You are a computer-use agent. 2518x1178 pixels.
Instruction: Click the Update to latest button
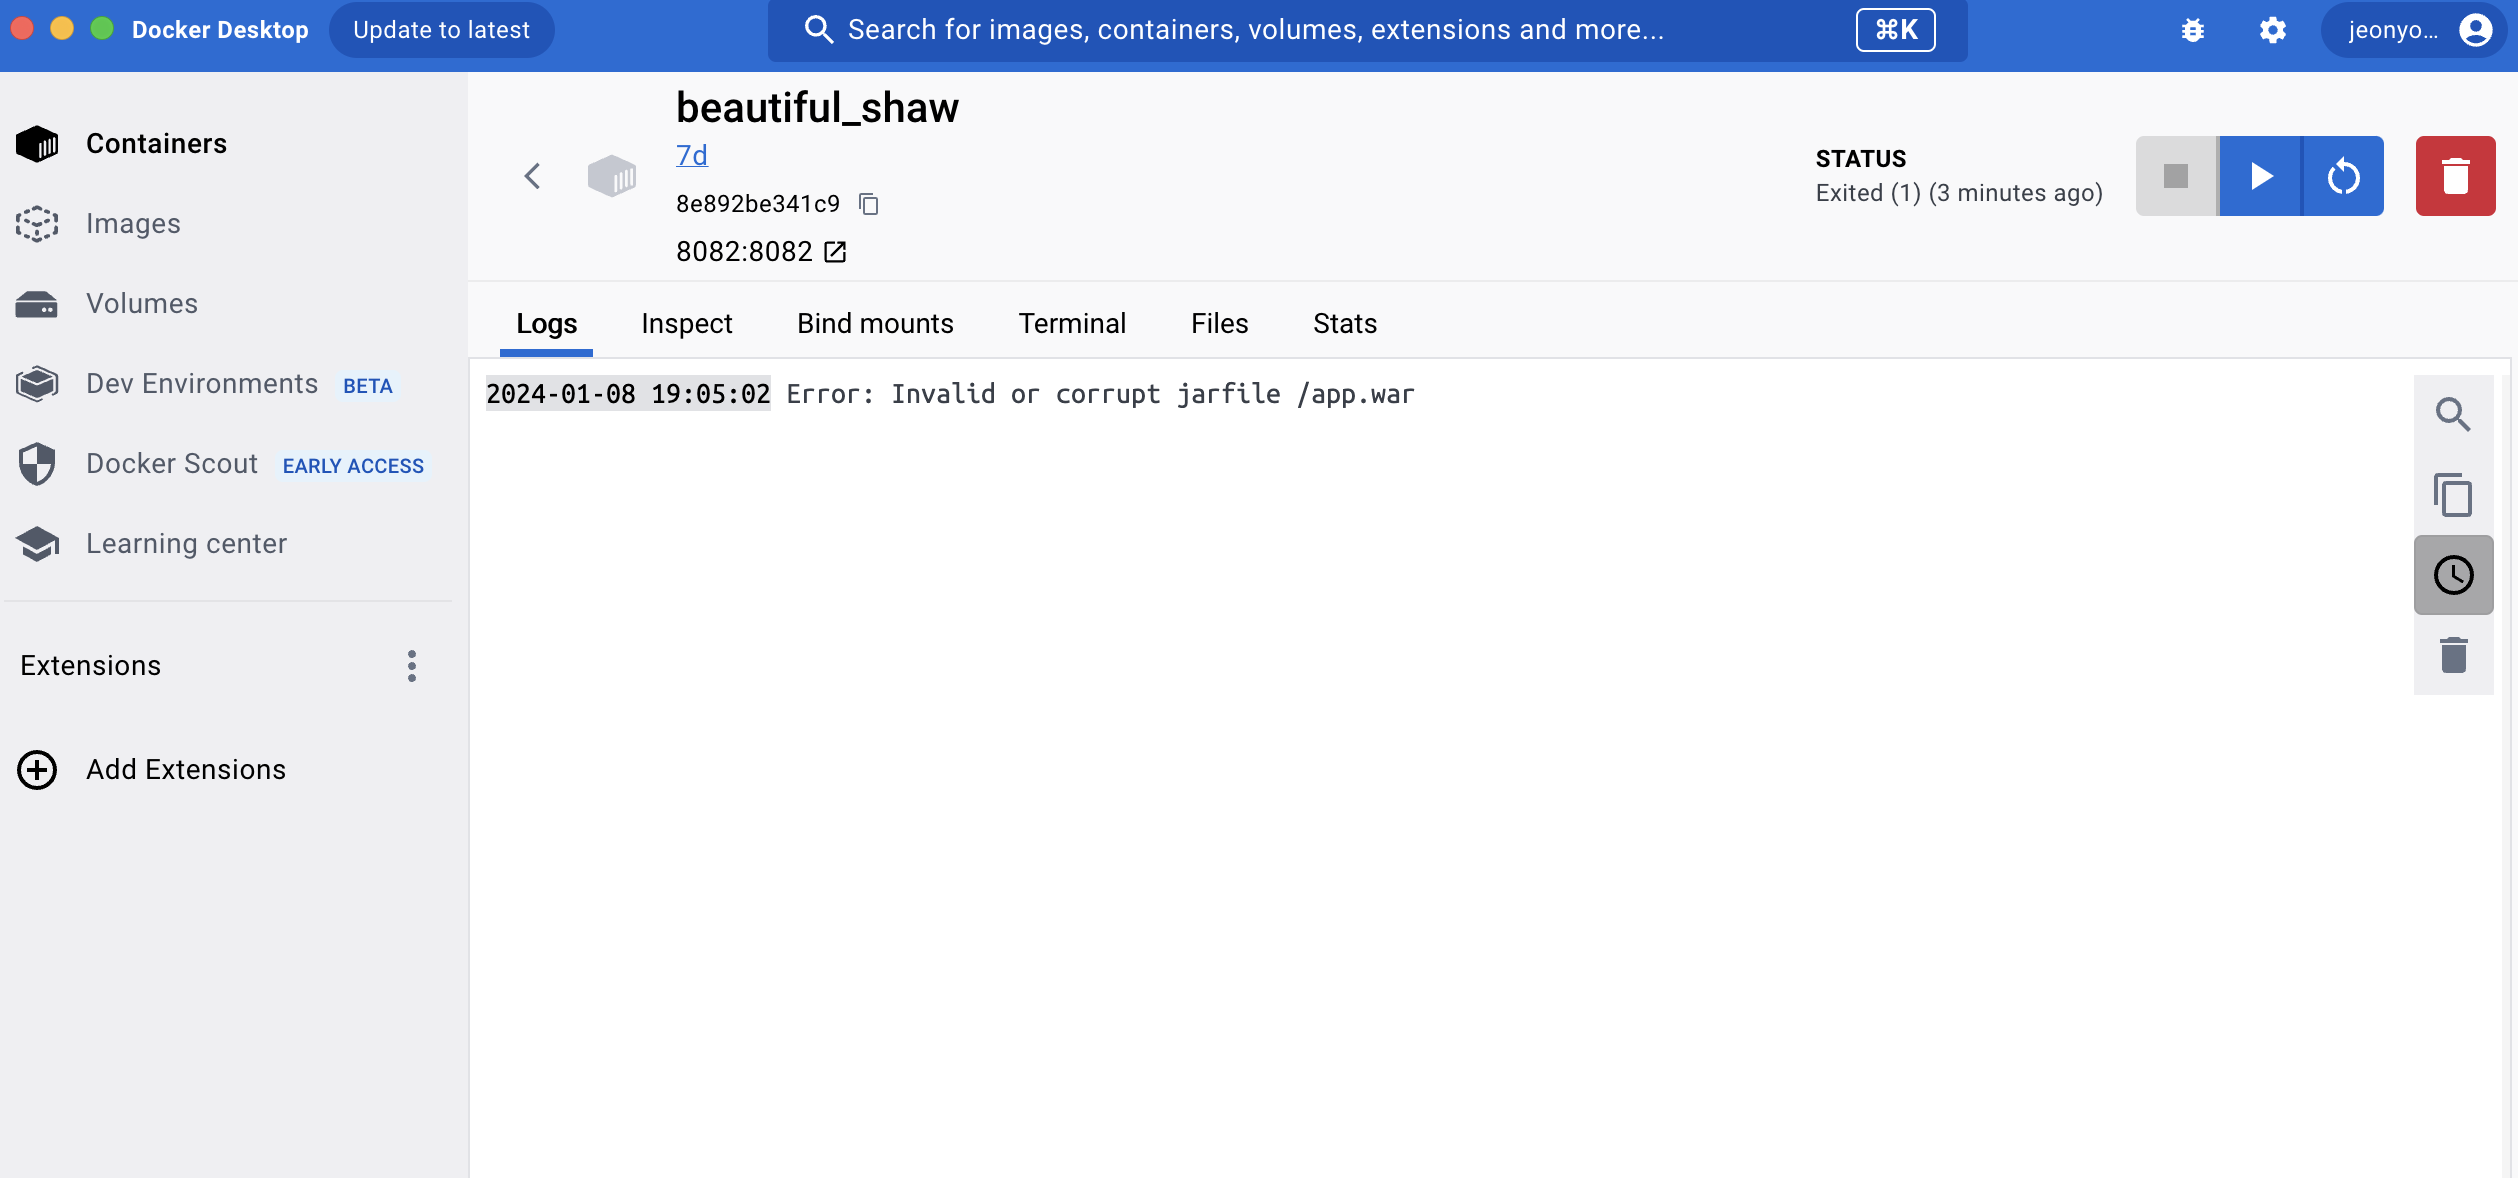(x=441, y=30)
